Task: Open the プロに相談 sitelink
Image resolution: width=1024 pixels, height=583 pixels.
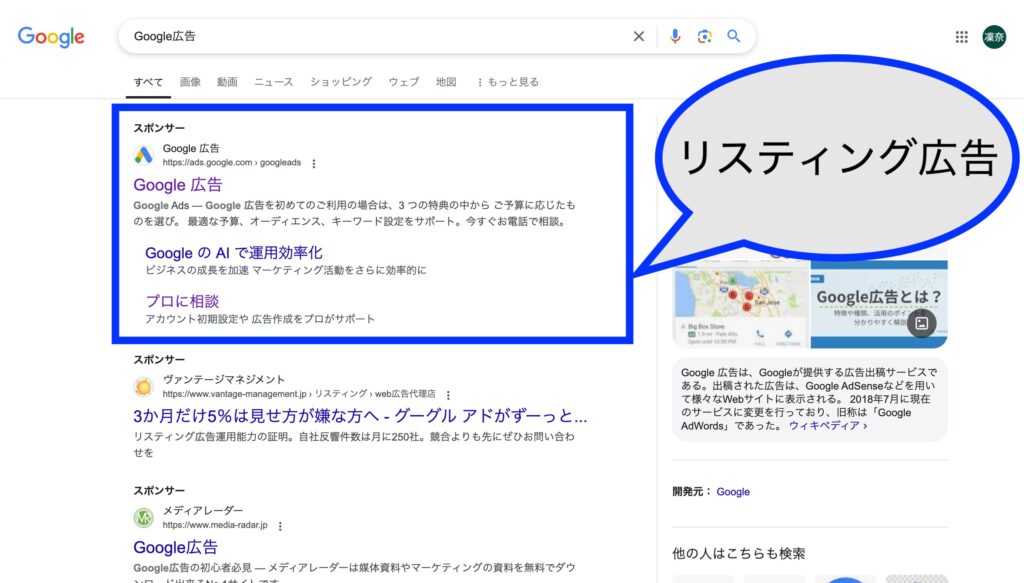Action: [x=182, y=301]
